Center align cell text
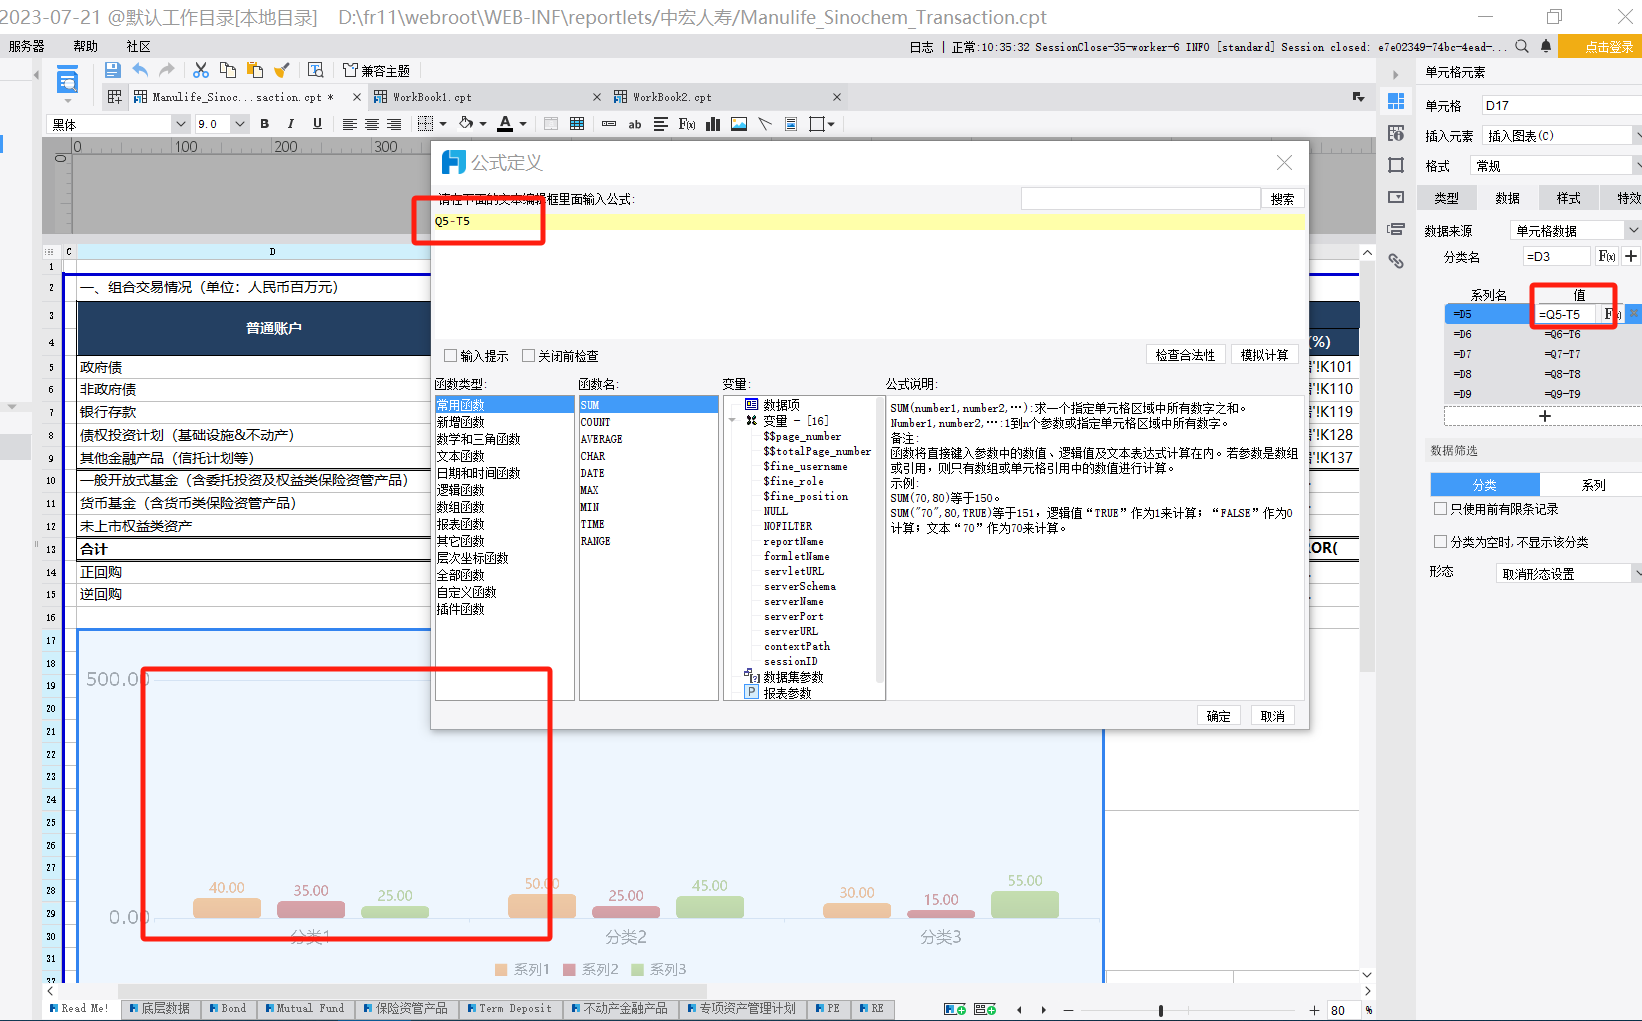Image resolution: width=1642 pixels, height=1021 pixels. tap(371, 124)
